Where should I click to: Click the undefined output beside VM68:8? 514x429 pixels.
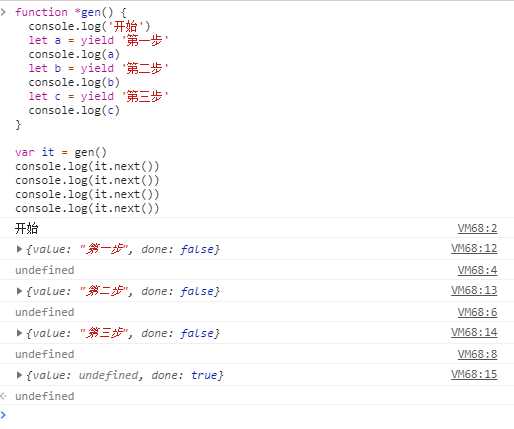click(x=45, y=354)
